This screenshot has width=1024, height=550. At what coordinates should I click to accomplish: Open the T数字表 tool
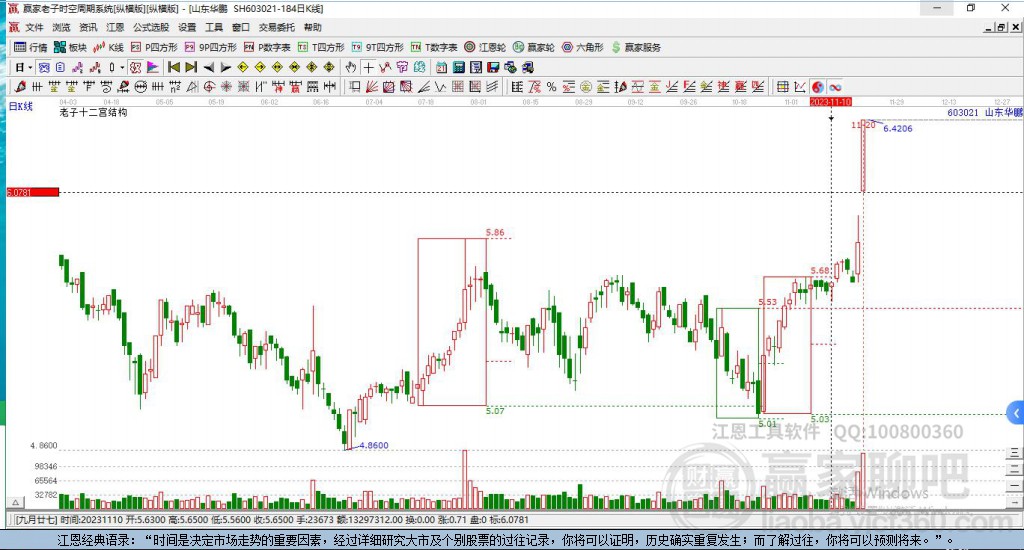tap(434, 47)
